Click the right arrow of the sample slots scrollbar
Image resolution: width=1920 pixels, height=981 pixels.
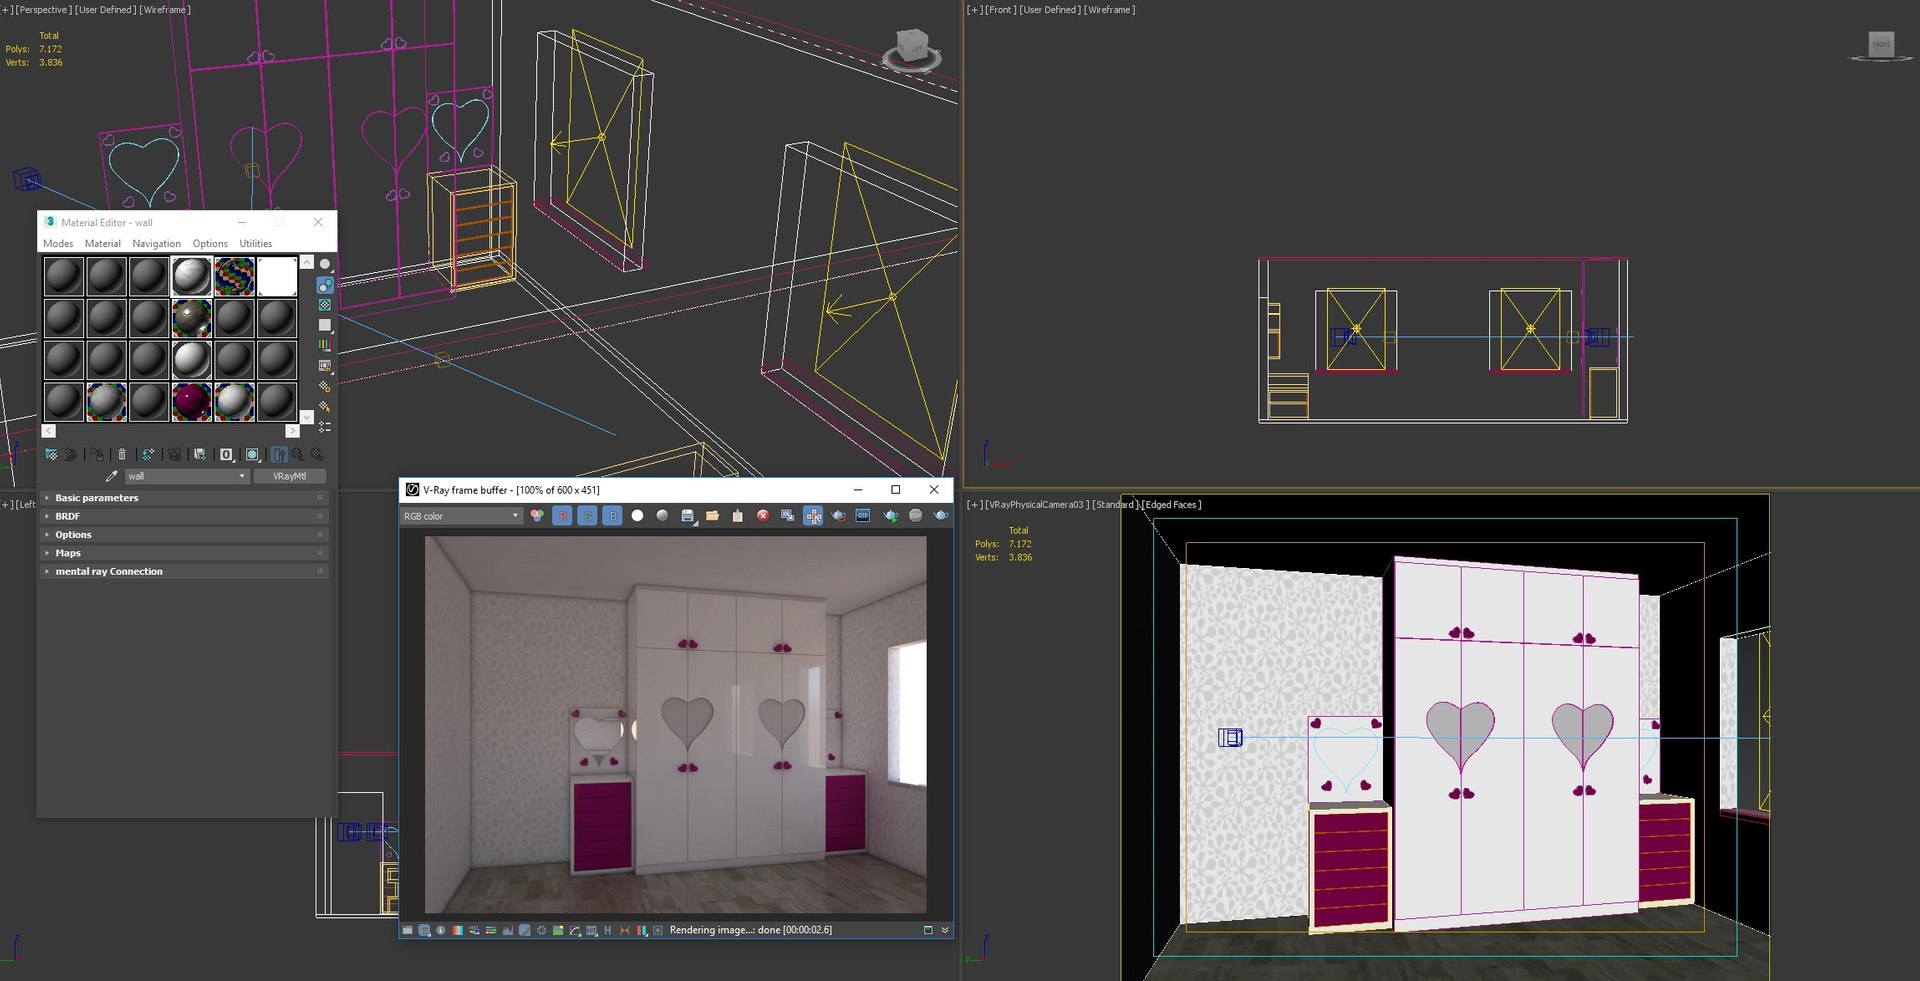click(292, 431)
